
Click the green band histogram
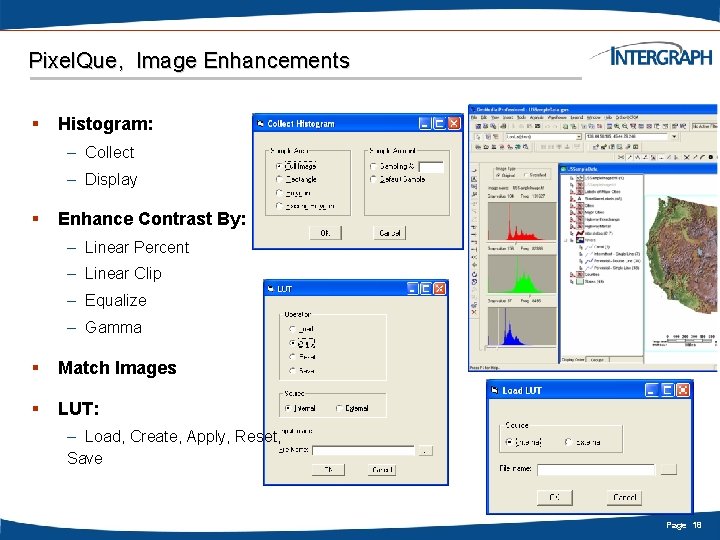(522, 274)
